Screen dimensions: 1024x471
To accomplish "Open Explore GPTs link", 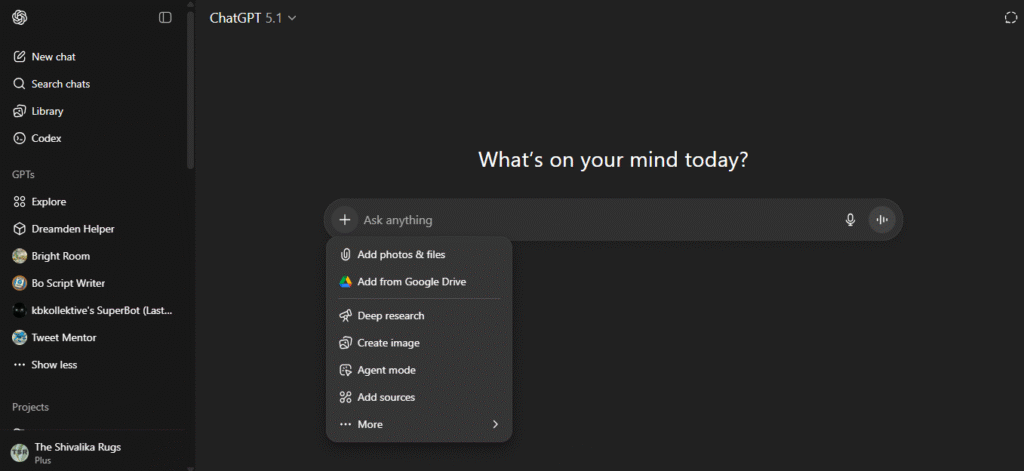I will pos(95,202).
